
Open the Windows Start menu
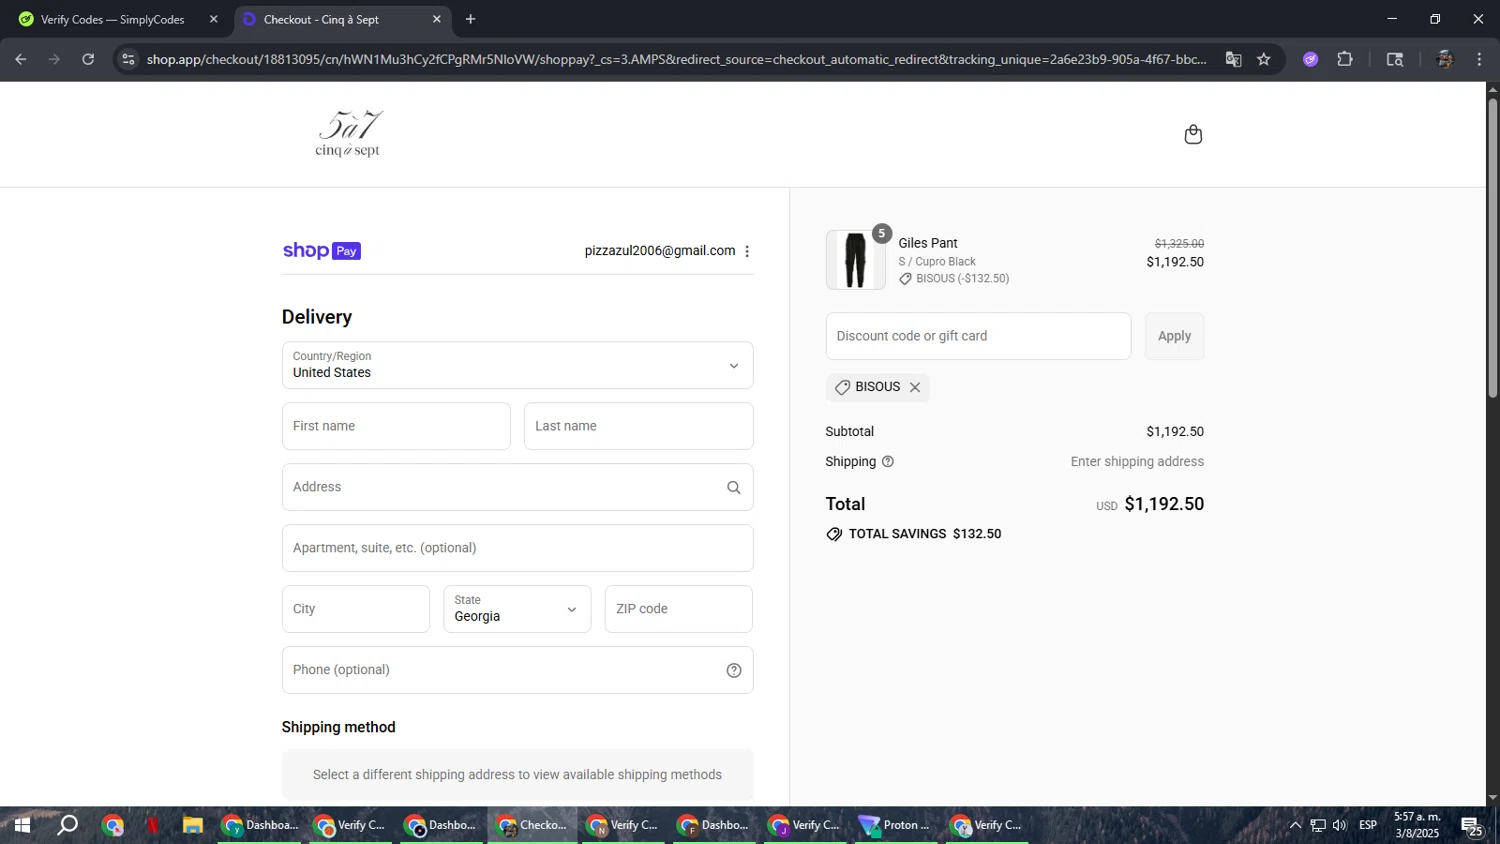click(x=21, y=825)
